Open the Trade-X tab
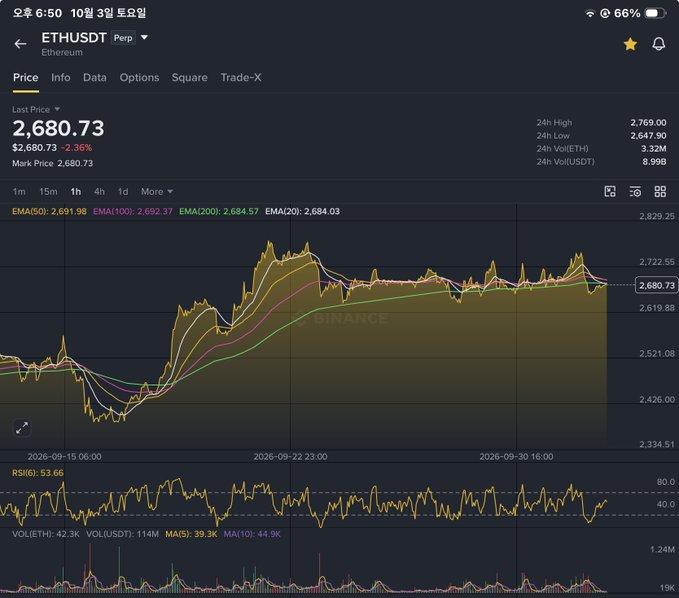Viewport: 679px width, 598px height. (241, 78)
